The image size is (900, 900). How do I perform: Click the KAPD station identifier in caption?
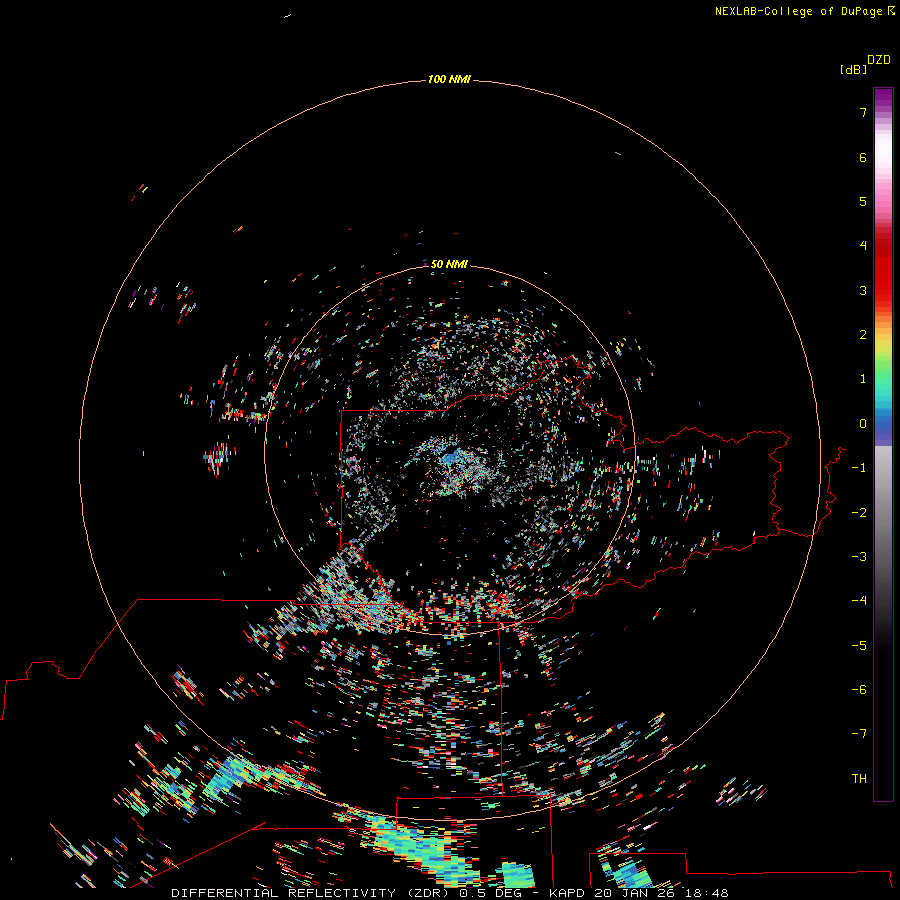pyautogui.click(x=567, y=893)
